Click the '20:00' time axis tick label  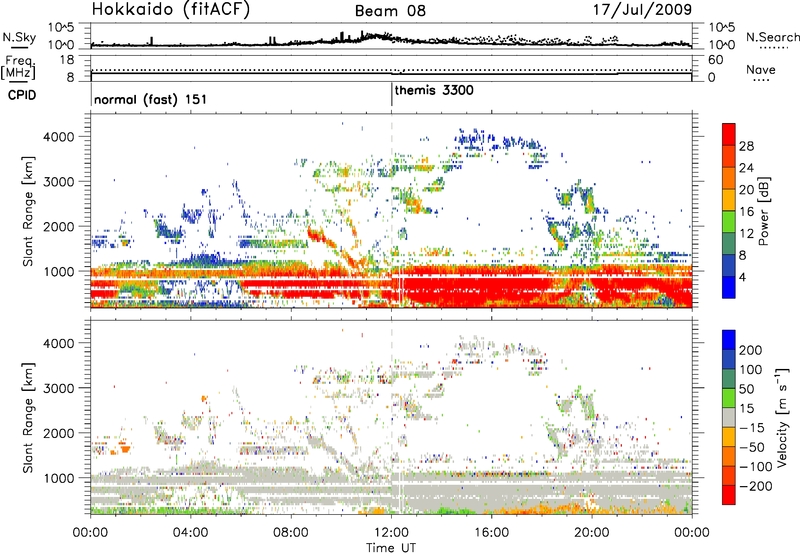pos(592,533)
